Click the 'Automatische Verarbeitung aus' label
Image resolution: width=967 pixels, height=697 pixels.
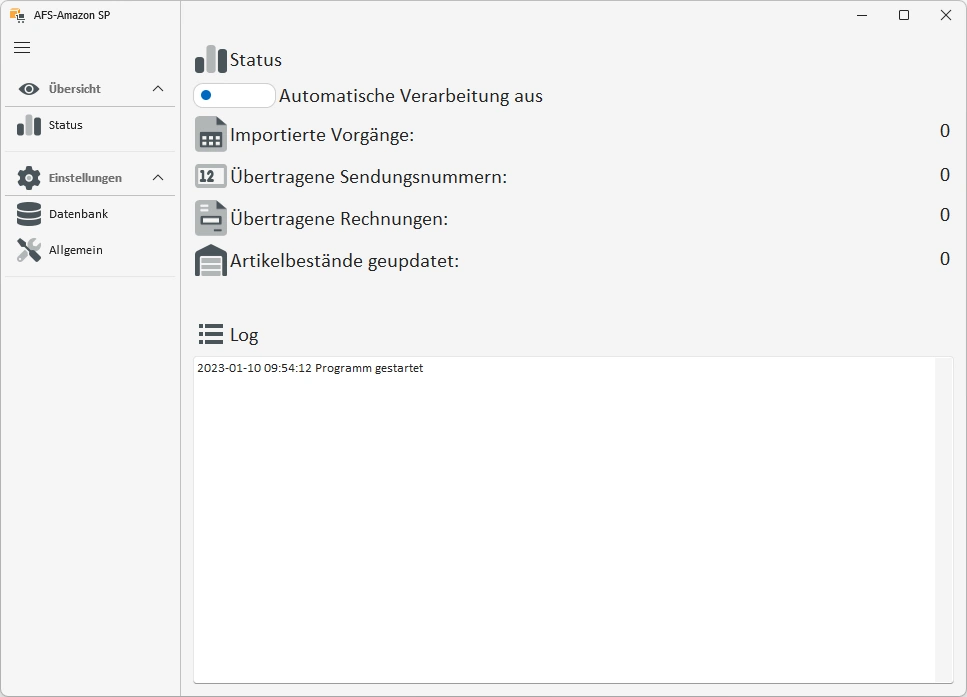pos(411,96)
